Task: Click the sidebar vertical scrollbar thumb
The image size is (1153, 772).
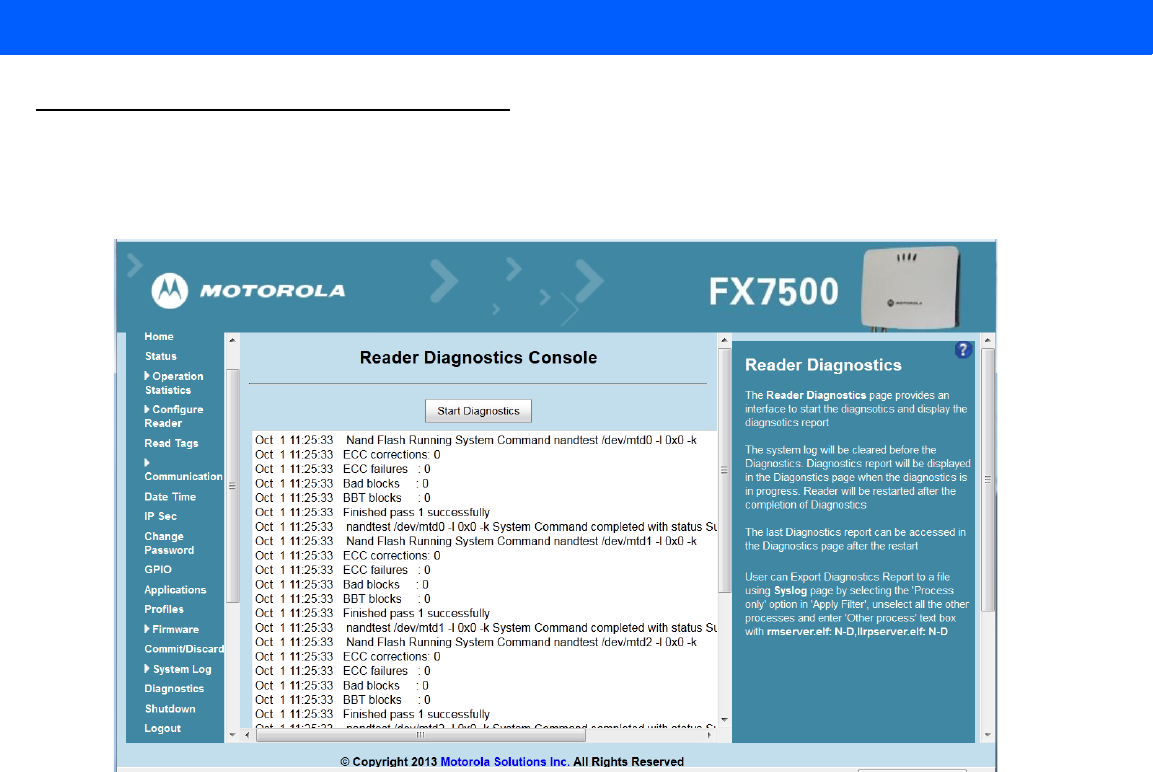Action: pyautogui.click(x=232, y=486)
